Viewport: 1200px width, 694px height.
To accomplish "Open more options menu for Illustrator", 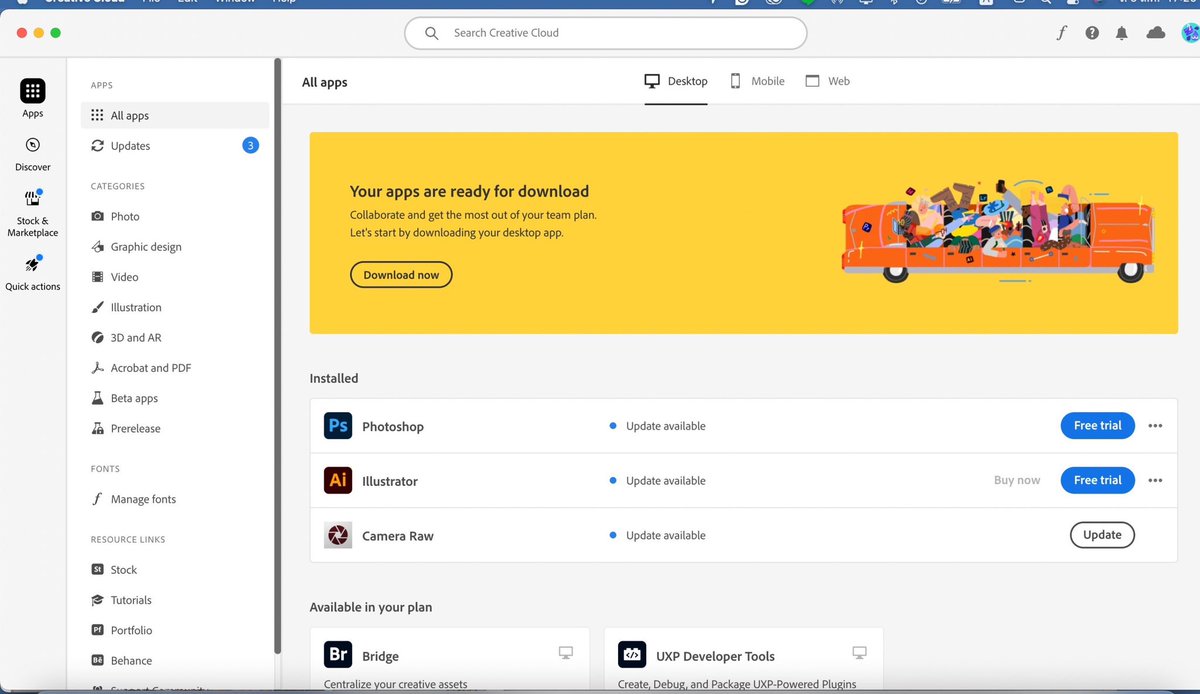I will pyautogui.click(x=1156, y=481).
